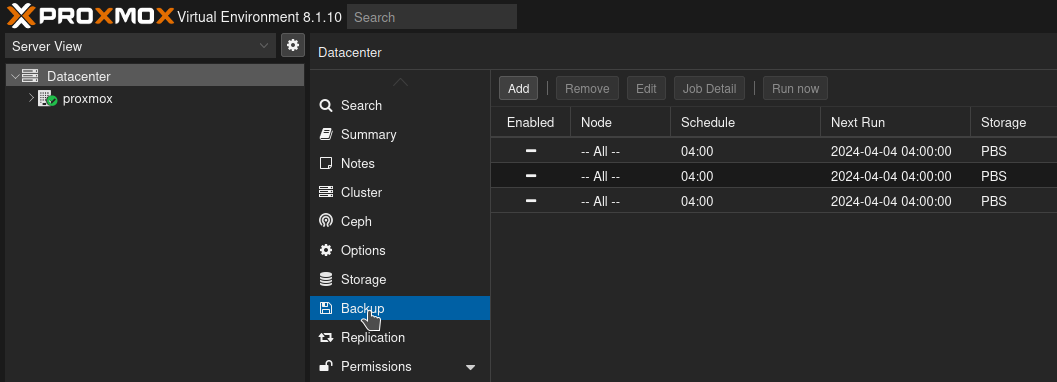
Task: Click the Job Detail button
Action: tap(709, 88)
